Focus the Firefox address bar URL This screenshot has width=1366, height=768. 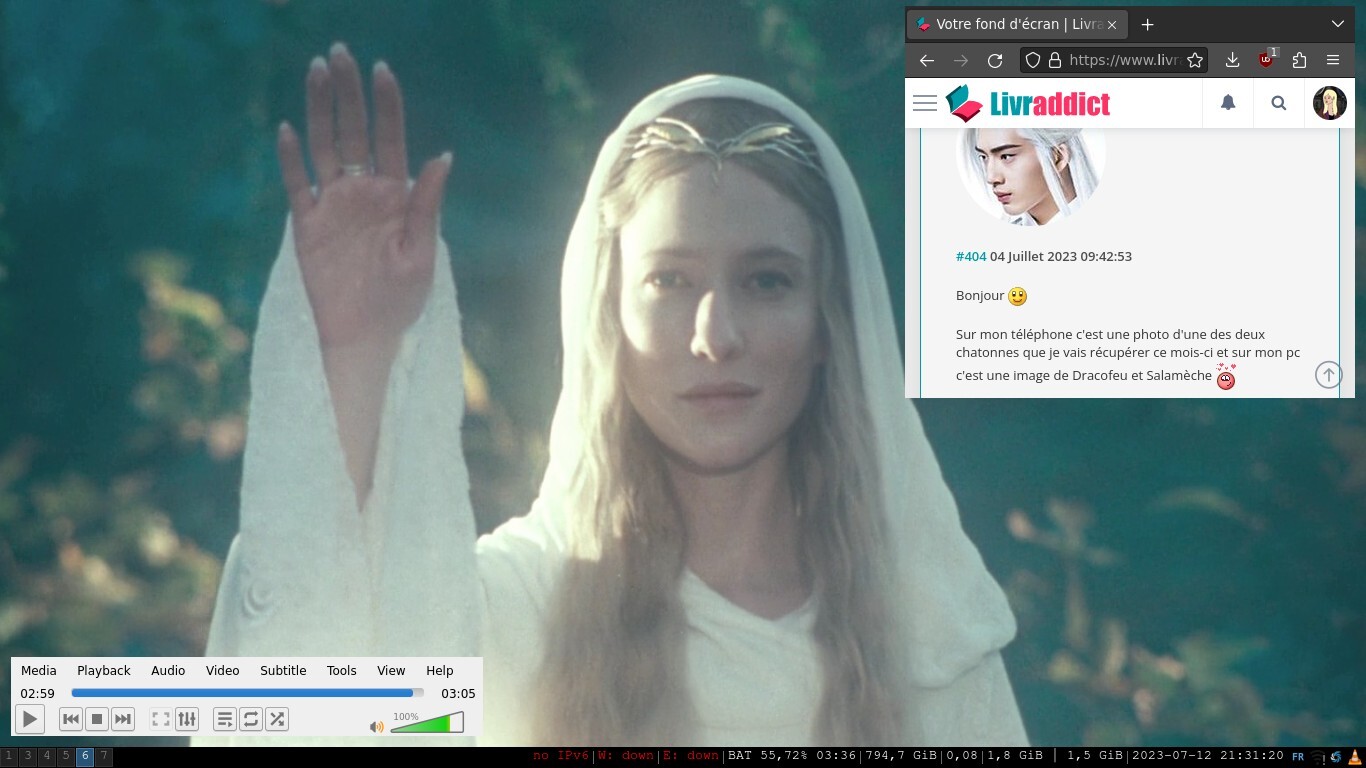(x=1125, y=60)
